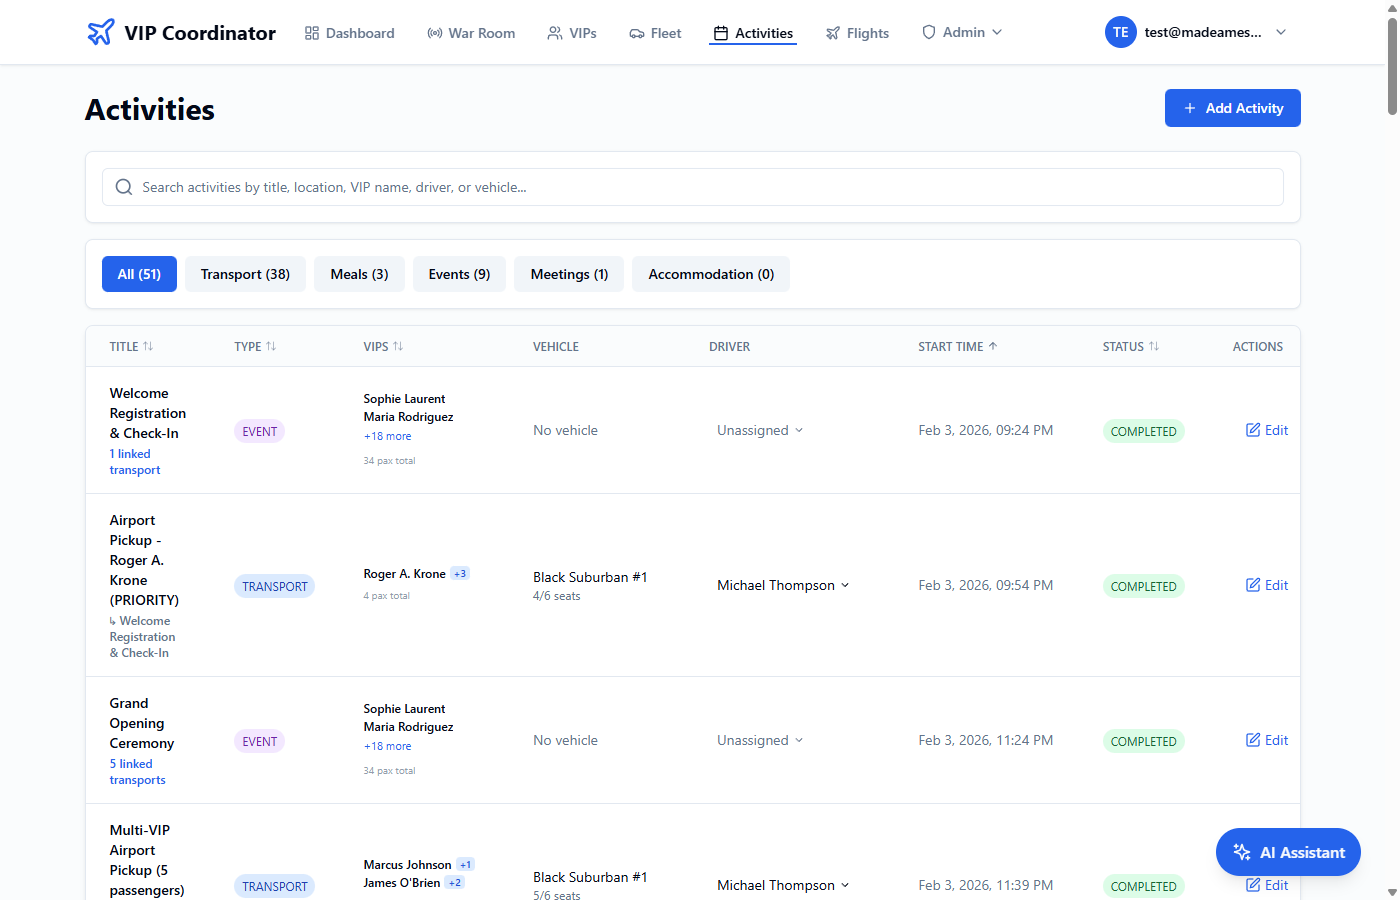The width and height of the screenshot is (1400, 900).
Task: Click the VIP Coordinator airplane logo icon
Action: (100, 33)
